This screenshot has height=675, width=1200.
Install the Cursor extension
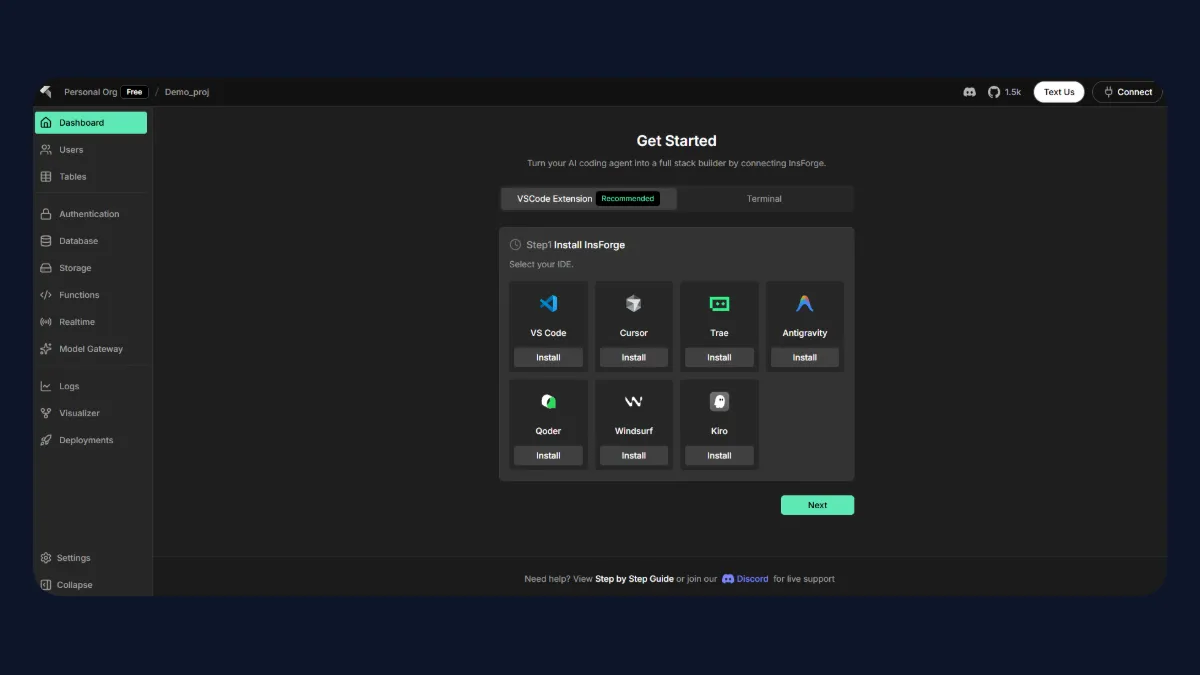[x=633, y=357]
